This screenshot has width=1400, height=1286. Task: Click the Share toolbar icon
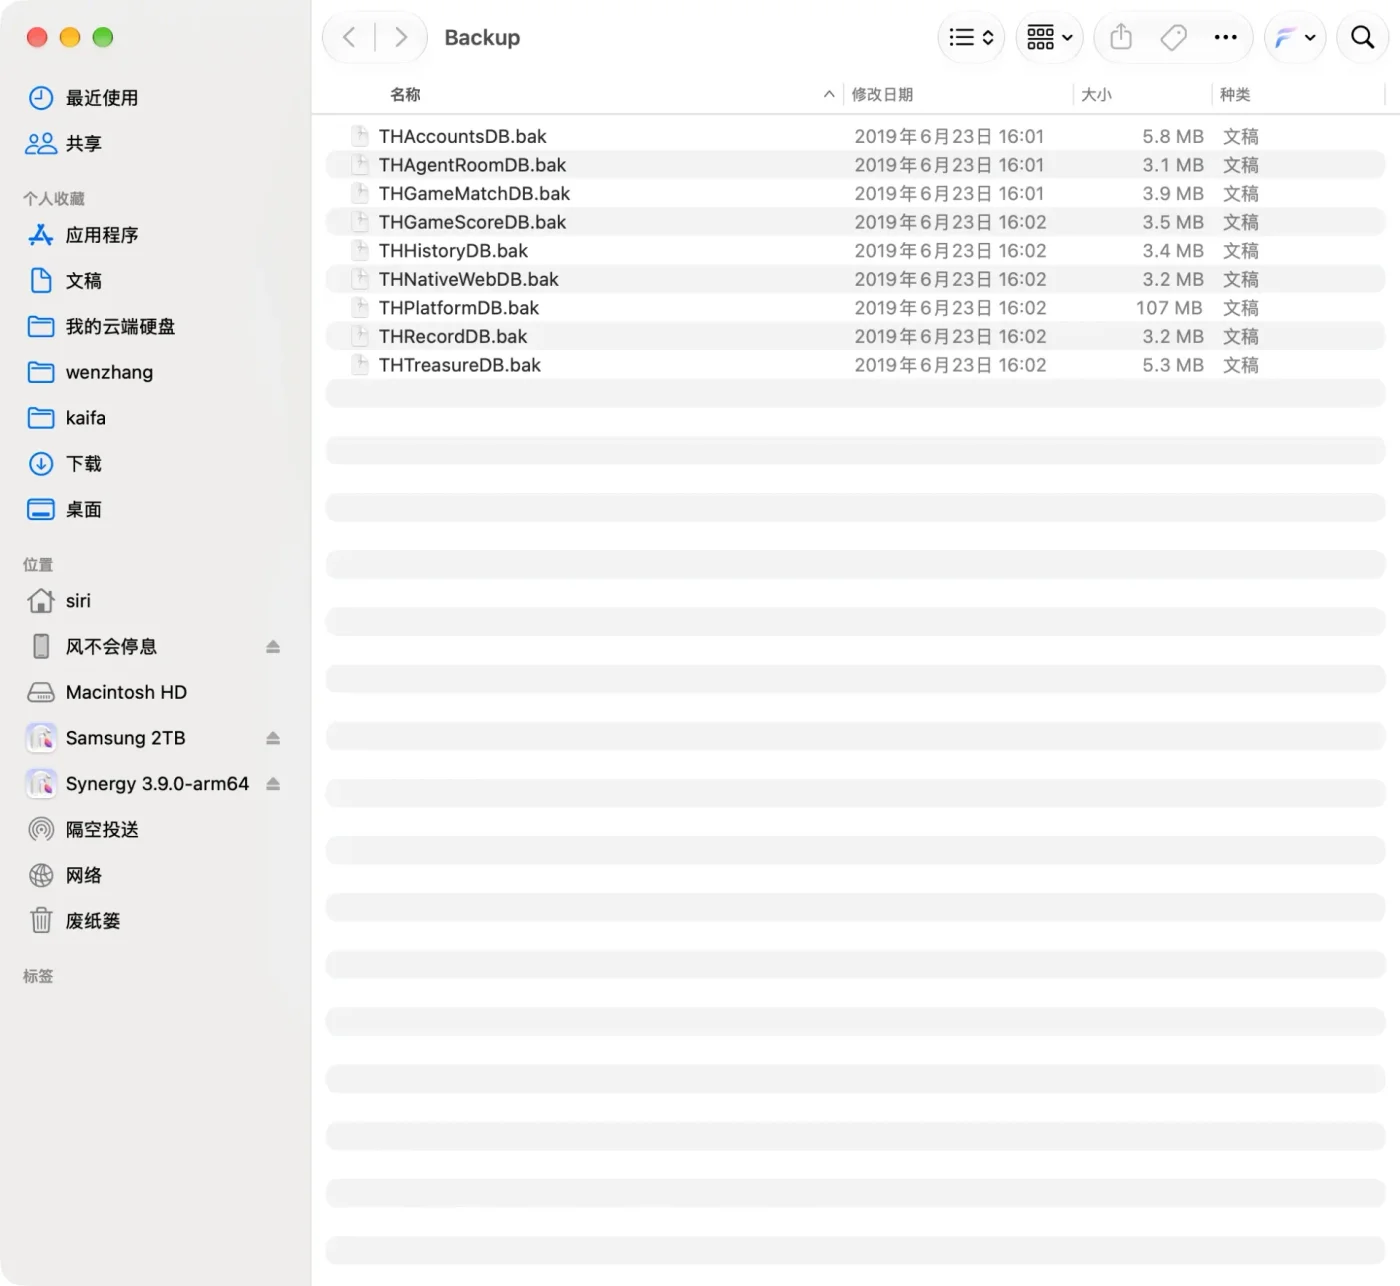(1121, 38)
